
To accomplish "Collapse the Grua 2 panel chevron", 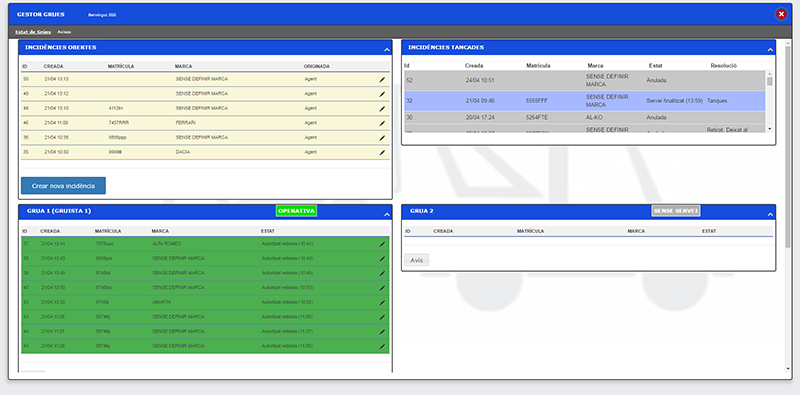I will [x=770, y=214].
